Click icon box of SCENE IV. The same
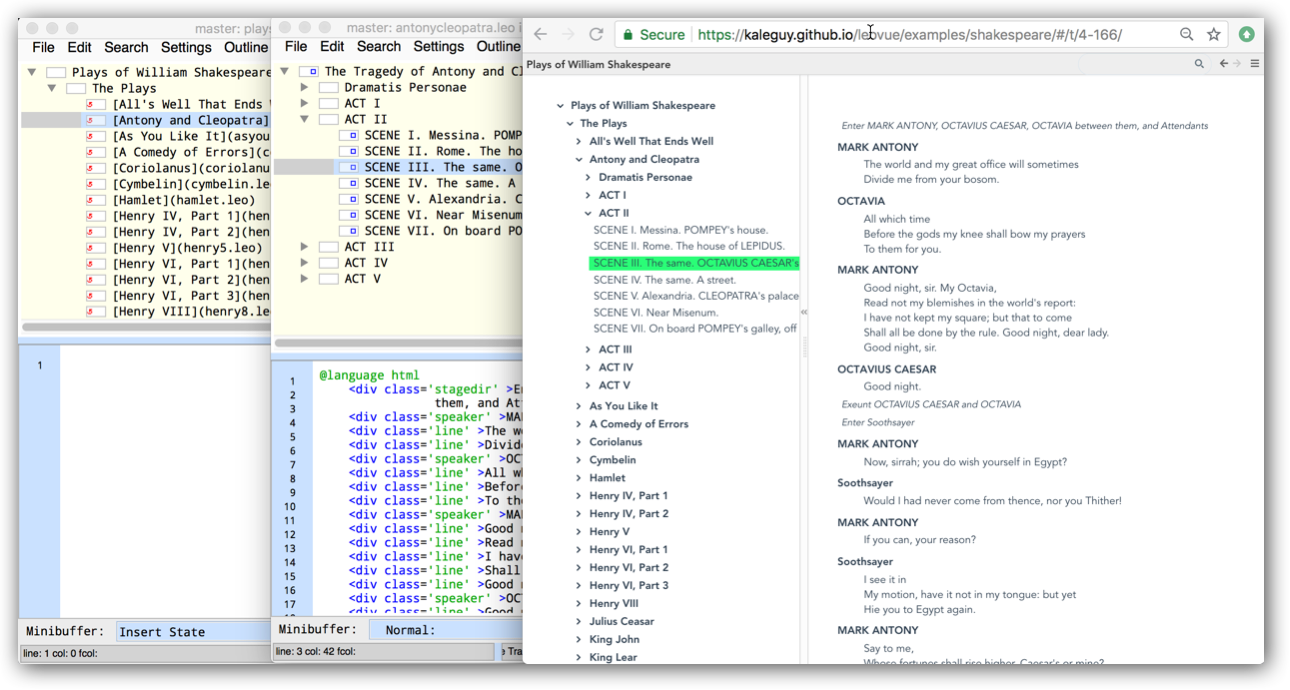The width and height of the screenshot is (1290, 690). pyautogui.click(x=349, y=183)
